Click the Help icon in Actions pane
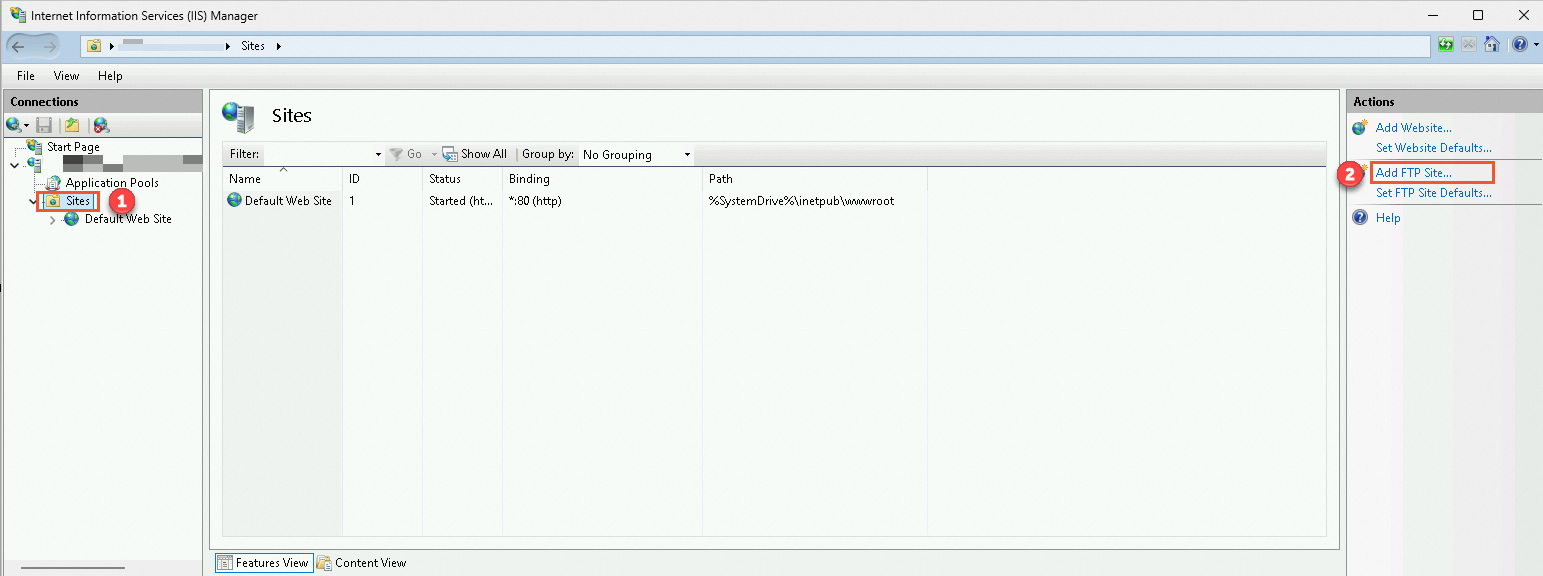Screen dimensions: 1543x576 tap(1360, 217)
